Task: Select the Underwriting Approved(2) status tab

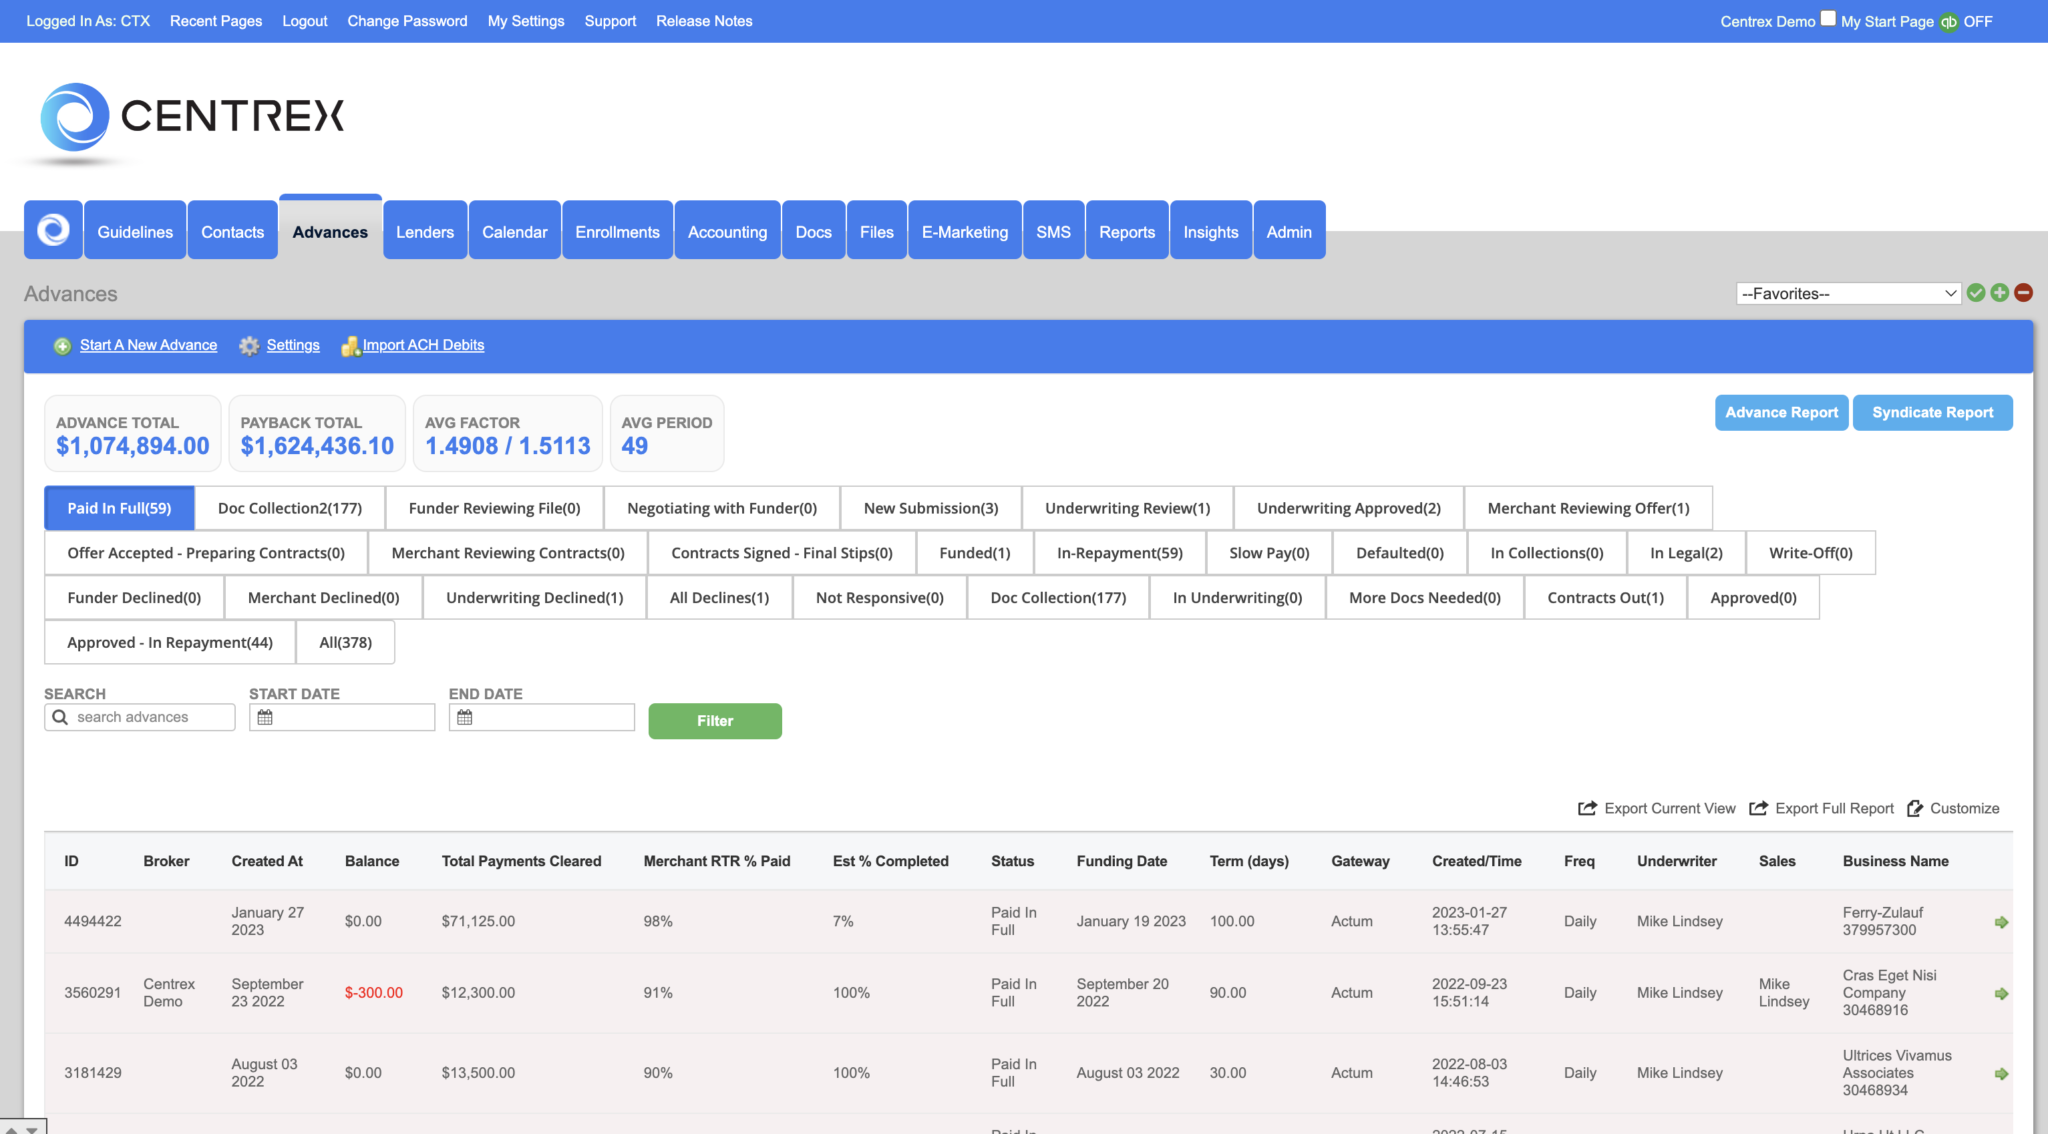Action: tap(1349, 508)
